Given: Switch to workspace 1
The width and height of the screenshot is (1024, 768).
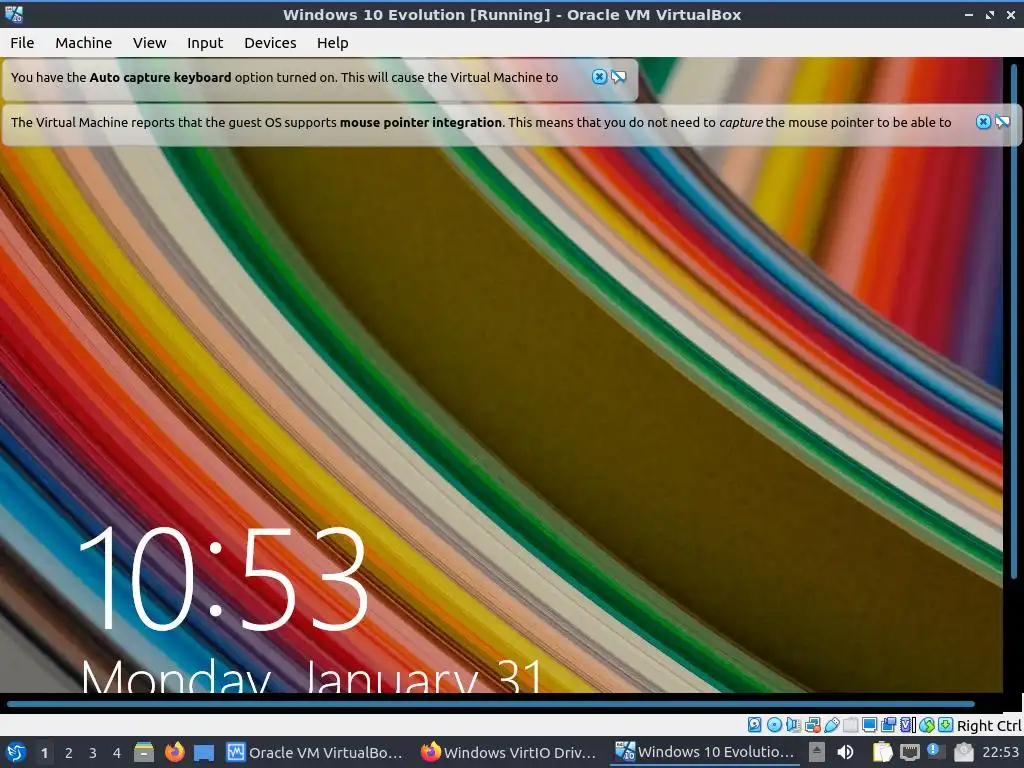Looking at the screenshot, I should tap(44, 753).
